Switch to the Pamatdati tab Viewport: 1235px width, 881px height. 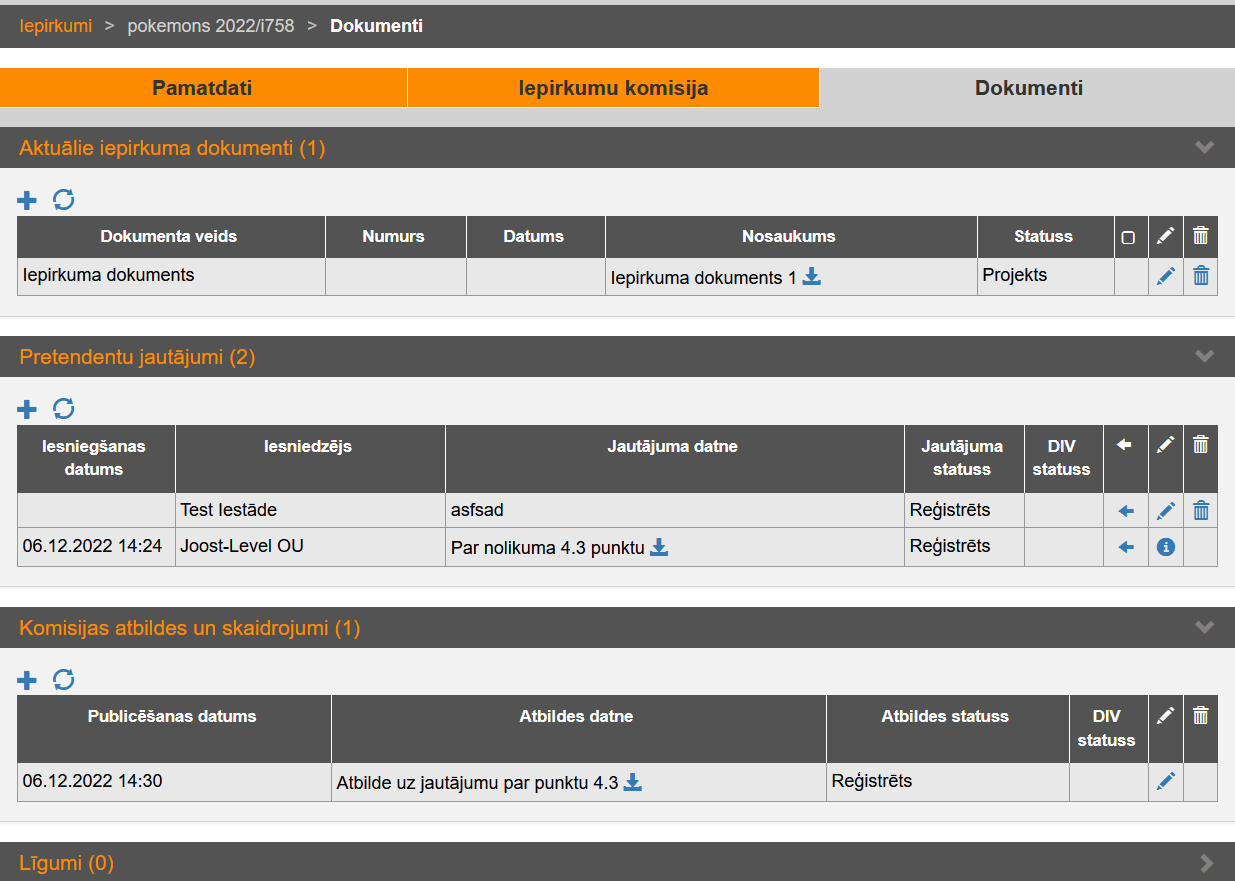[202, 88]
